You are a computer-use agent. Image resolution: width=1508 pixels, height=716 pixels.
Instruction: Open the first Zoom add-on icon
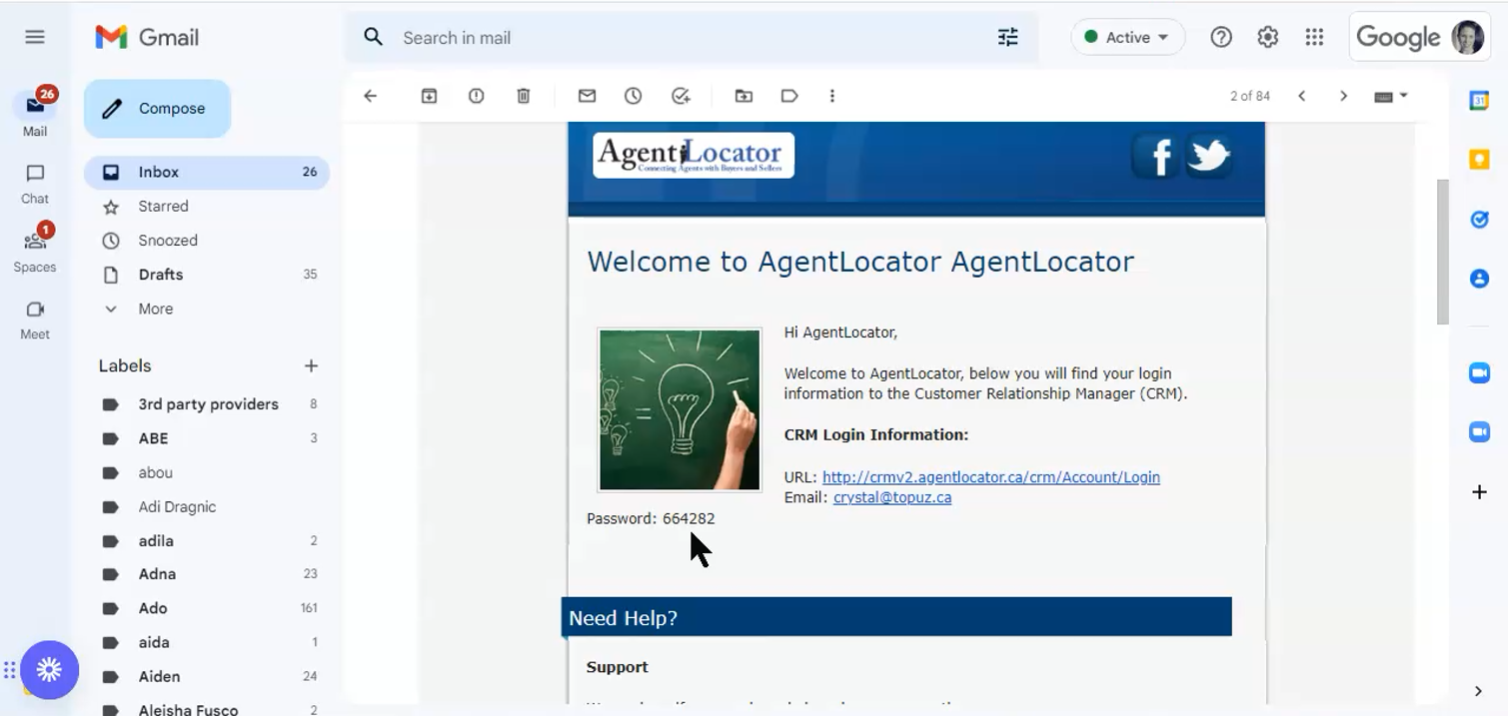click(1479, 372)
